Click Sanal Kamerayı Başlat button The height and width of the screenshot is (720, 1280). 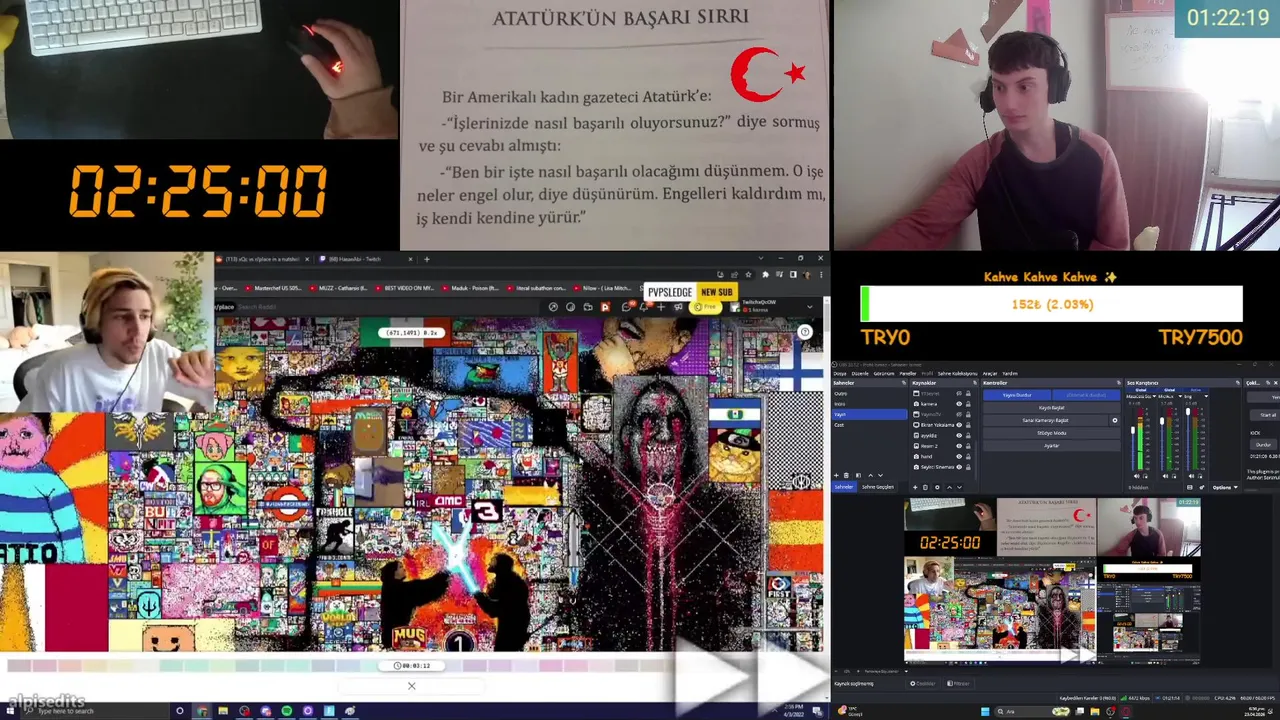pyautogui.click(x=1045, y=420)
